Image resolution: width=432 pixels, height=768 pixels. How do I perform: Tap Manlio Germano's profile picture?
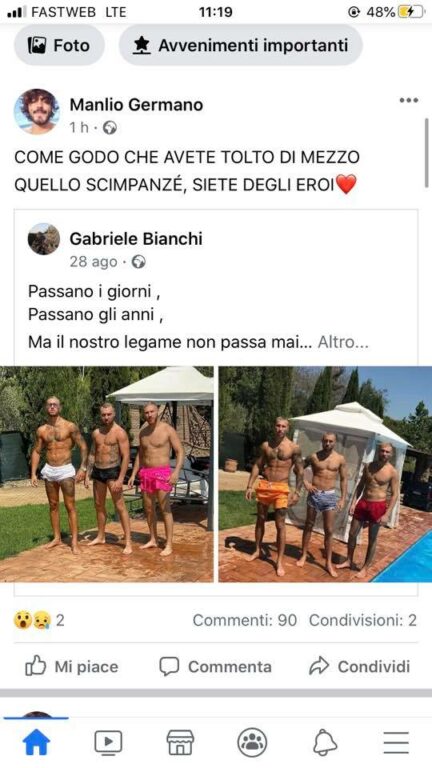36,112
